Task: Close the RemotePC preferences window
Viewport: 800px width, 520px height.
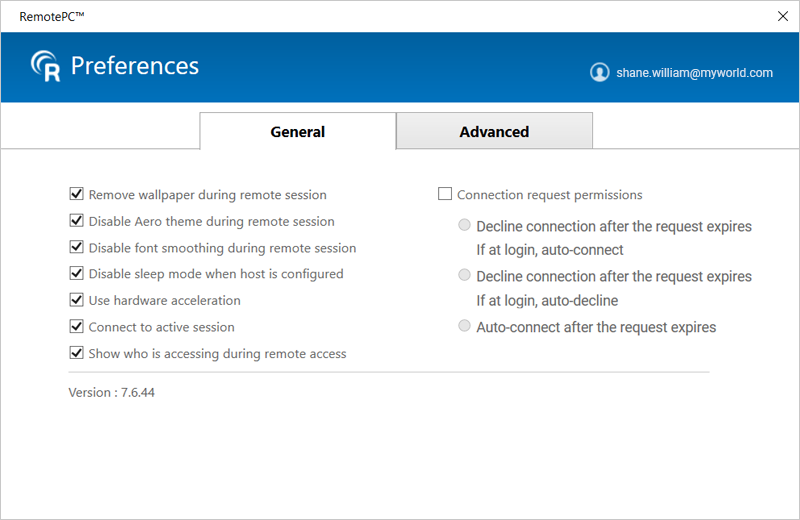Action: [782, 16]
